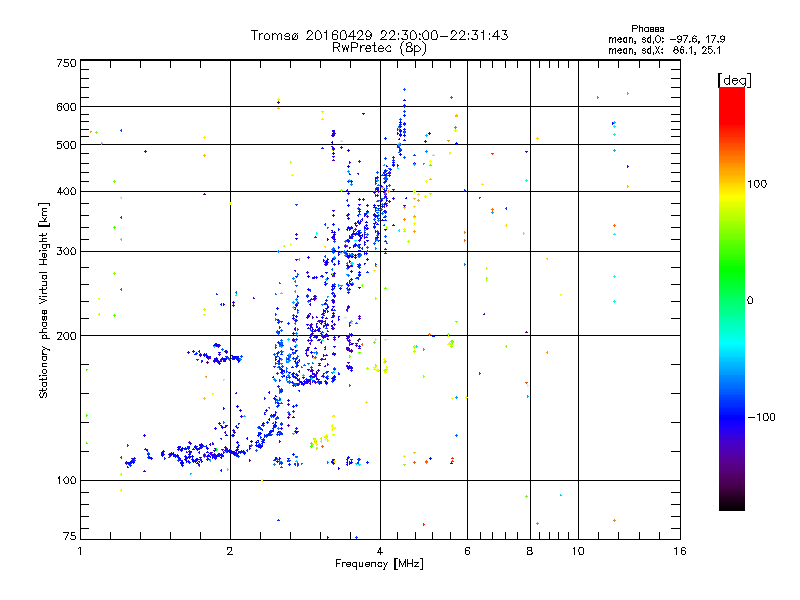Click the x-axis tick label "4"
Screen dimensions: 800x600
(x=380, y=551)
